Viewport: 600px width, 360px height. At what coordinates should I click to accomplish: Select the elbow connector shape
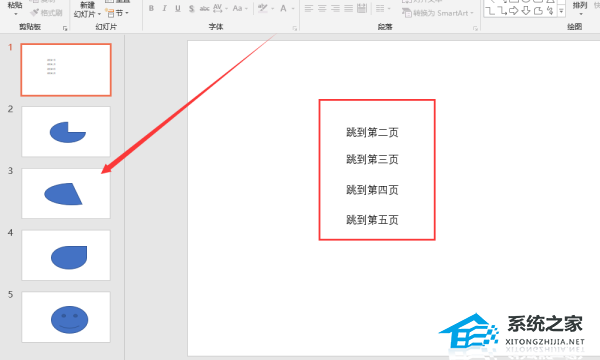tap(490, 11)
